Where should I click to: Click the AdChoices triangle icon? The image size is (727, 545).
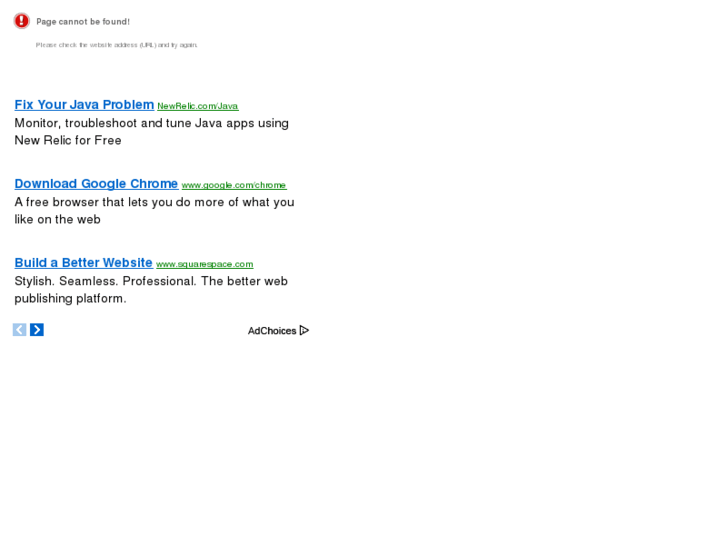point(304,330)
